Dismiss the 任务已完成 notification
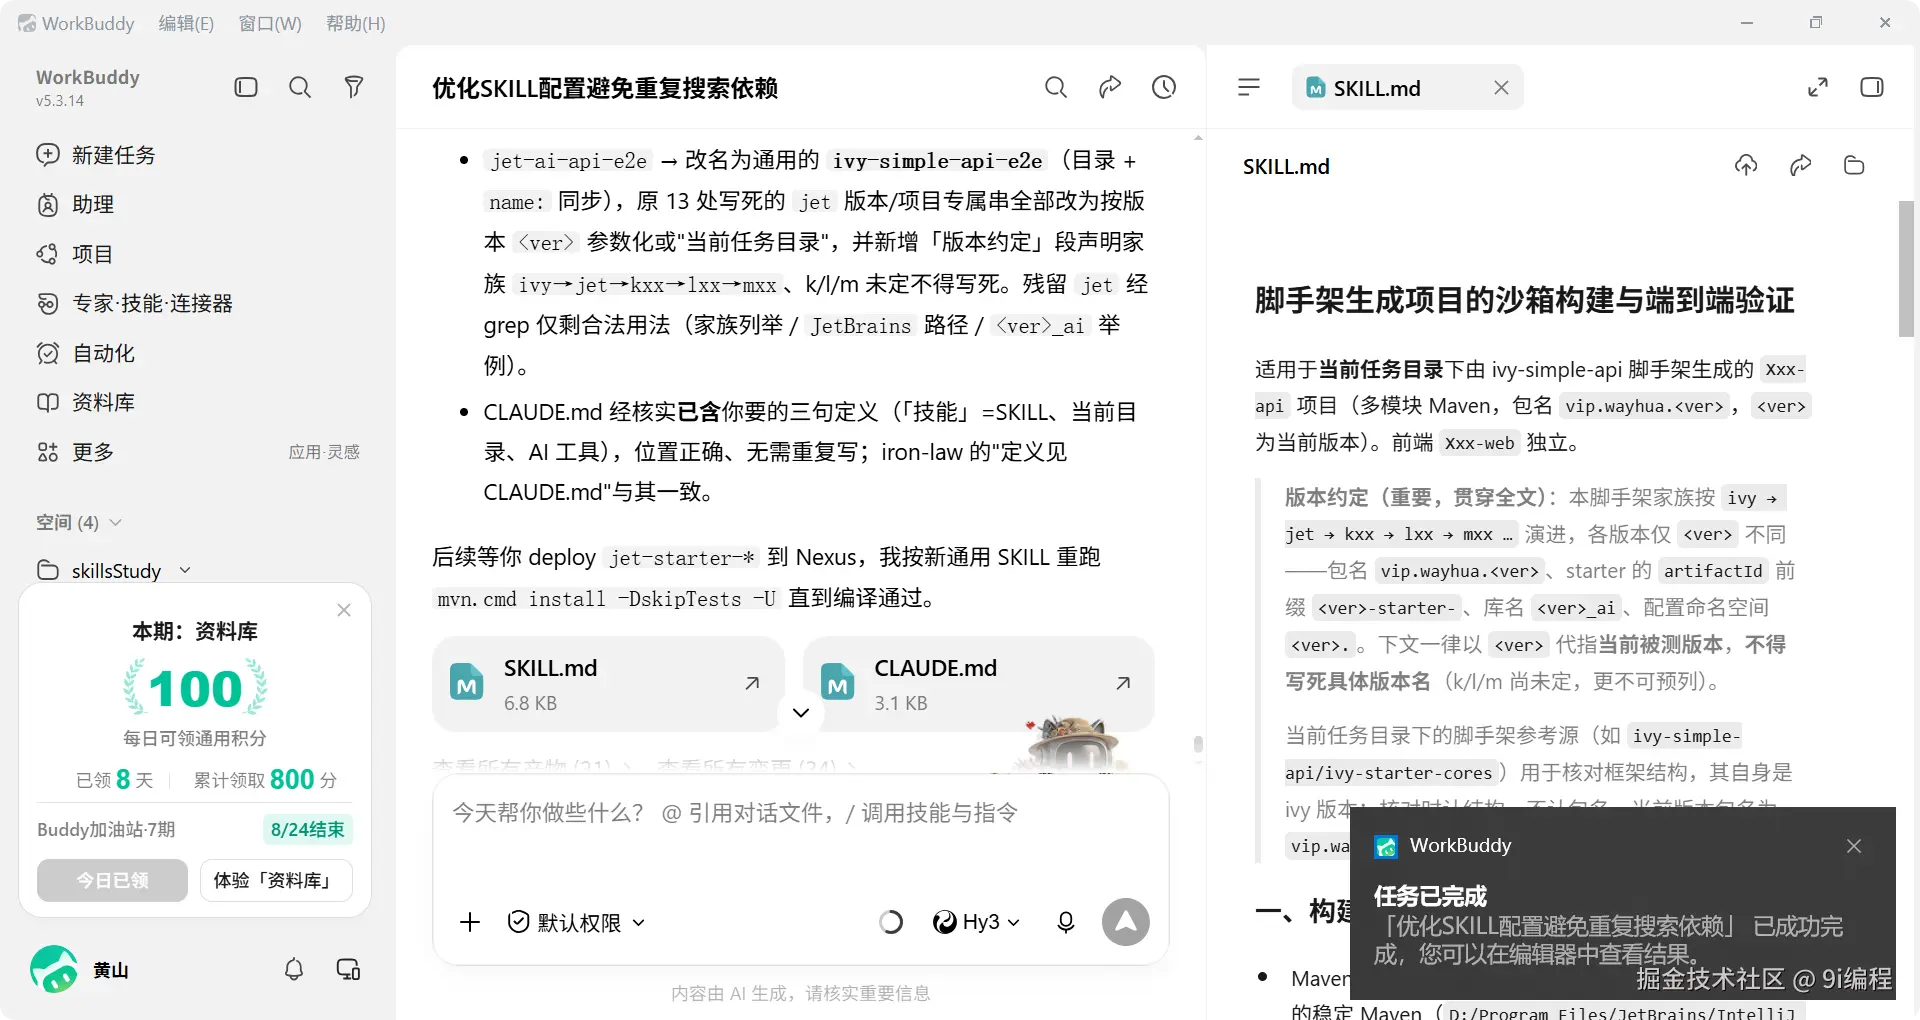 coord(1854,846)
